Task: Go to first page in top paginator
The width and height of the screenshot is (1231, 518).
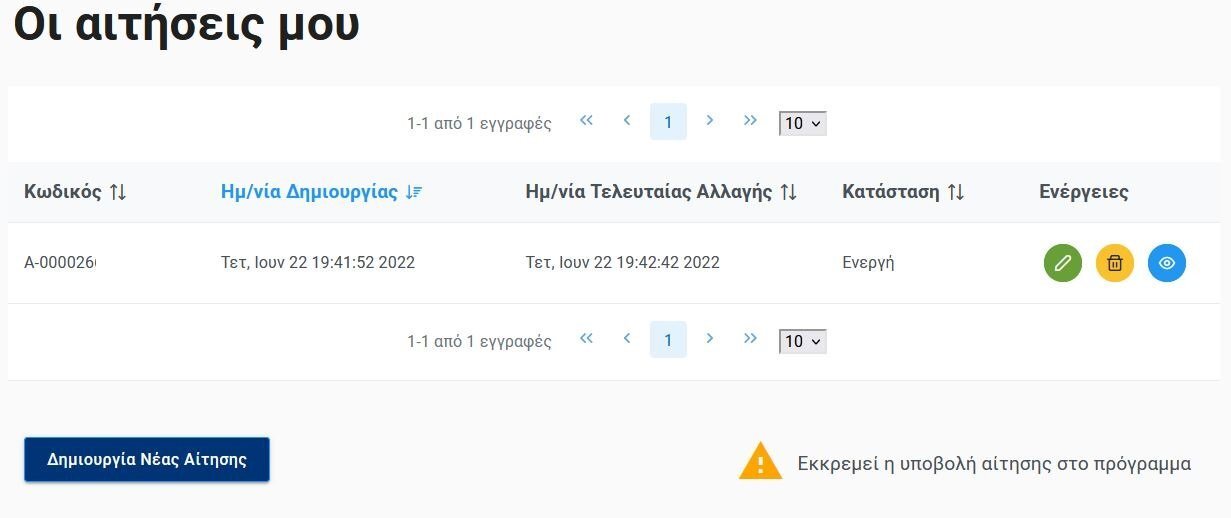Action: coord(586,121)
